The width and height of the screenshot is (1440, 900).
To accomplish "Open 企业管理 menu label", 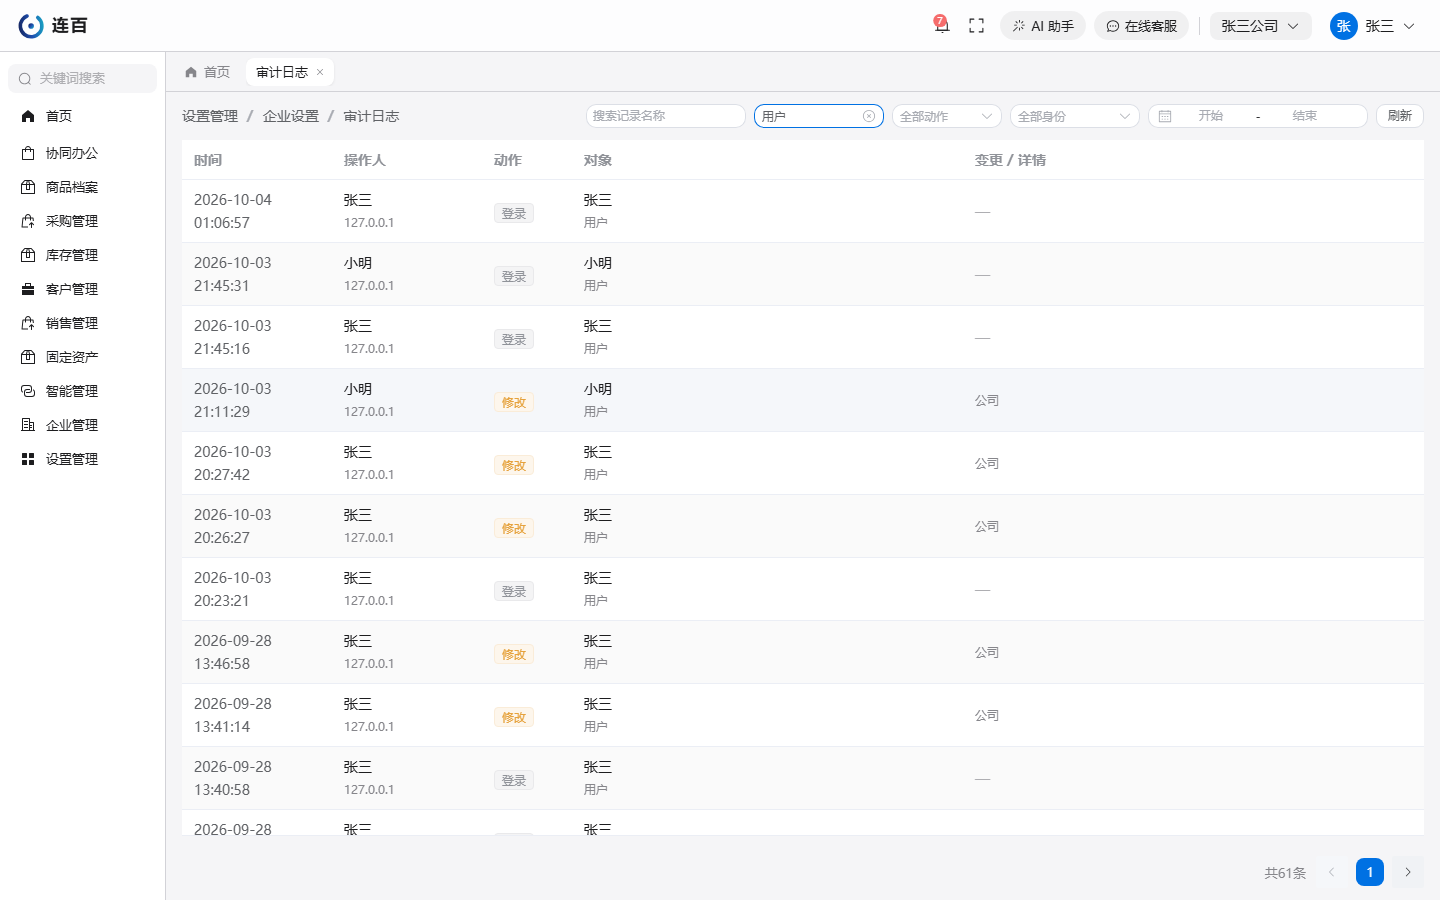I will pyautogui.click(x=72, y=425).
